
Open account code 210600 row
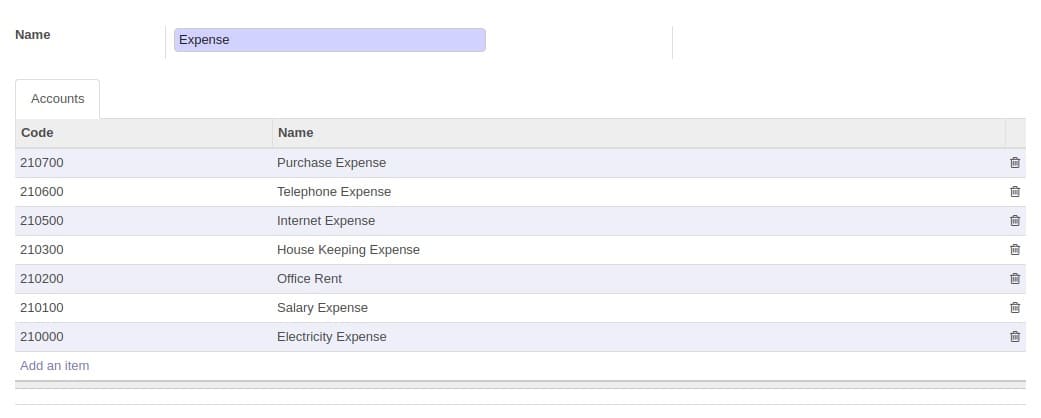tap(520, 192)
